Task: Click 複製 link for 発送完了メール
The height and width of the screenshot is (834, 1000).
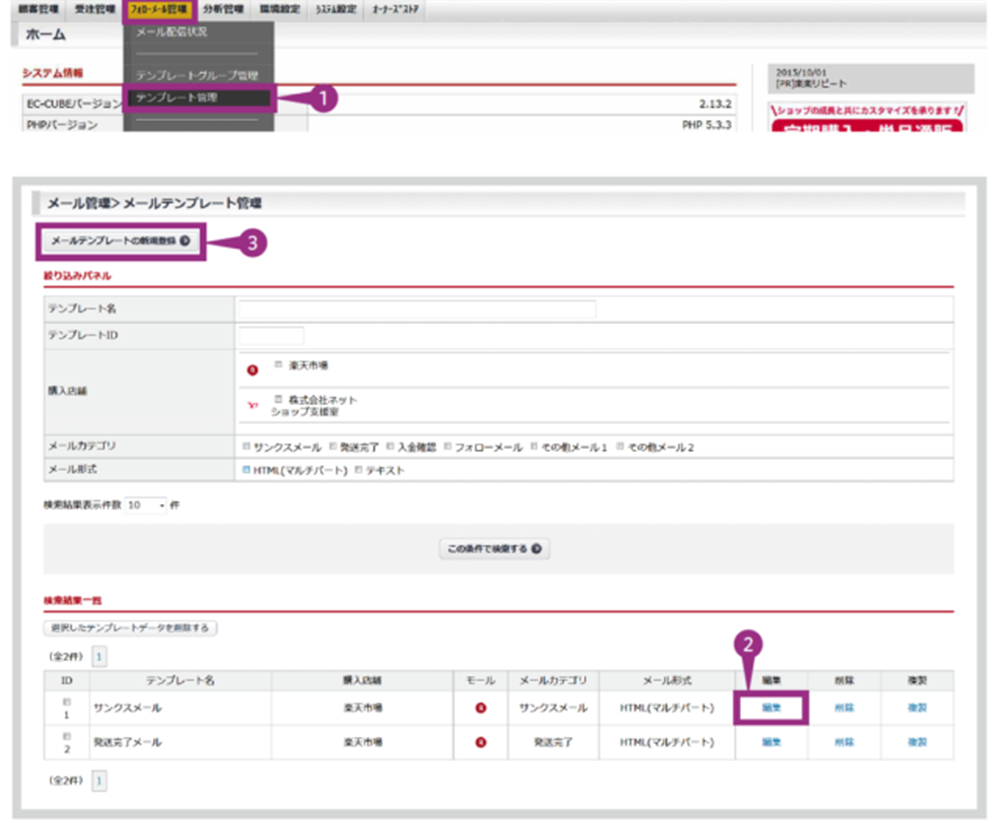Action: click(x=917, y=743)
